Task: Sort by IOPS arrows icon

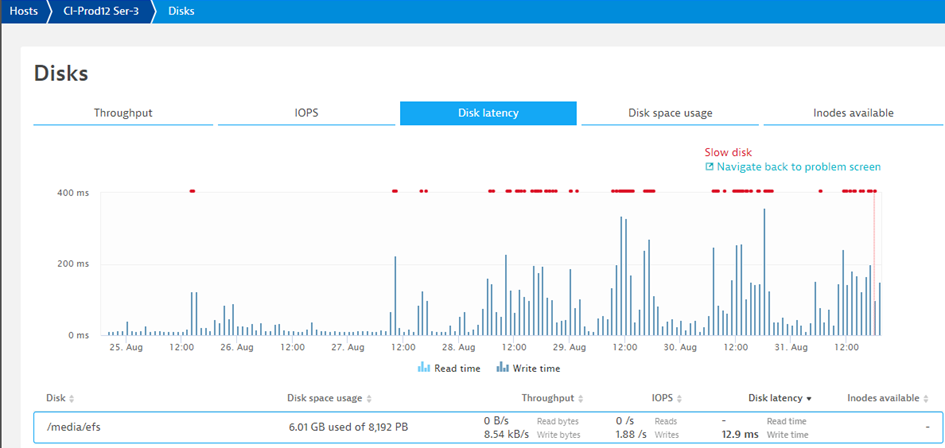Action: [x=679, y=399]
